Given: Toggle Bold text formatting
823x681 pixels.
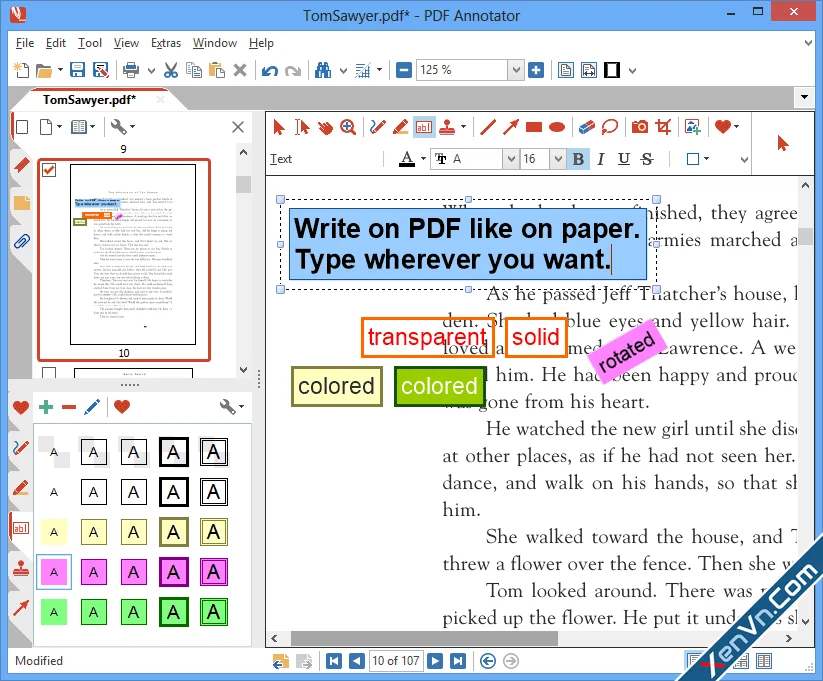Looking at the screenshot, I should point(578,159).
